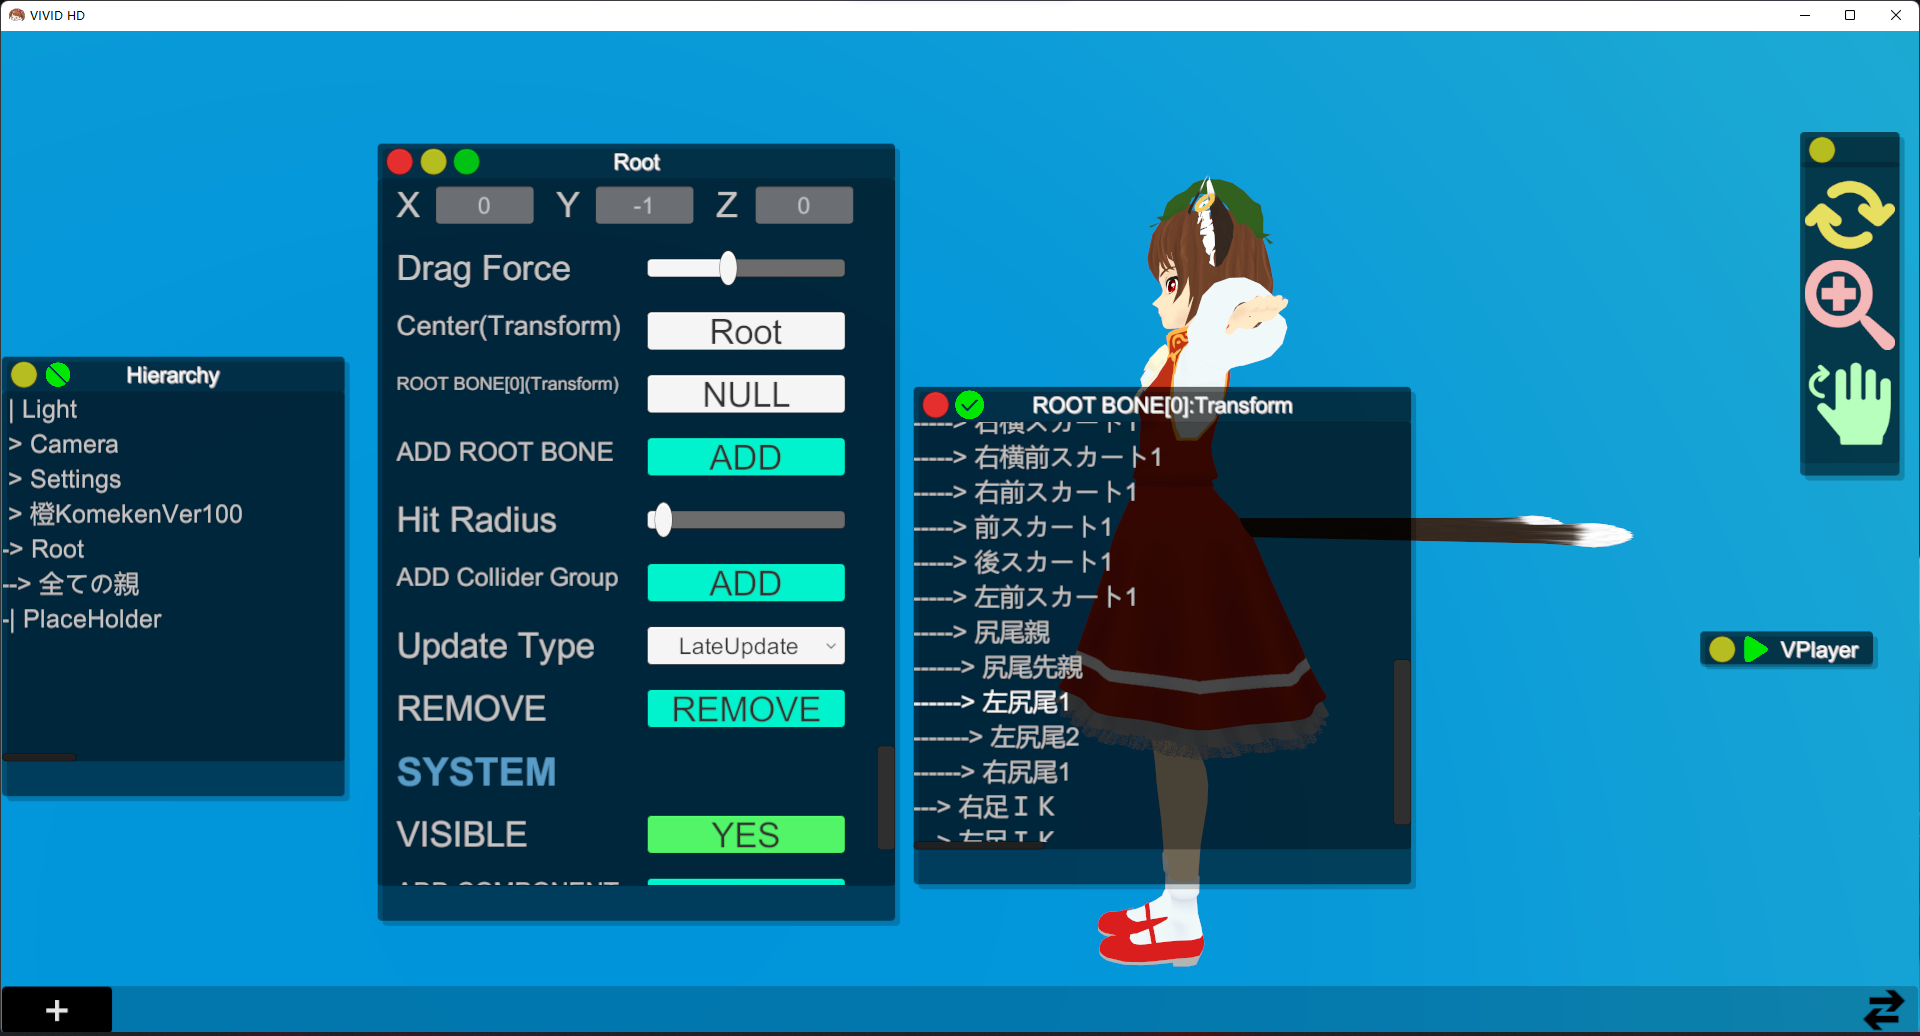Click yellow dot on right tool panel
This screenshot has height=1036, width=1920.
pos(1822,150)
